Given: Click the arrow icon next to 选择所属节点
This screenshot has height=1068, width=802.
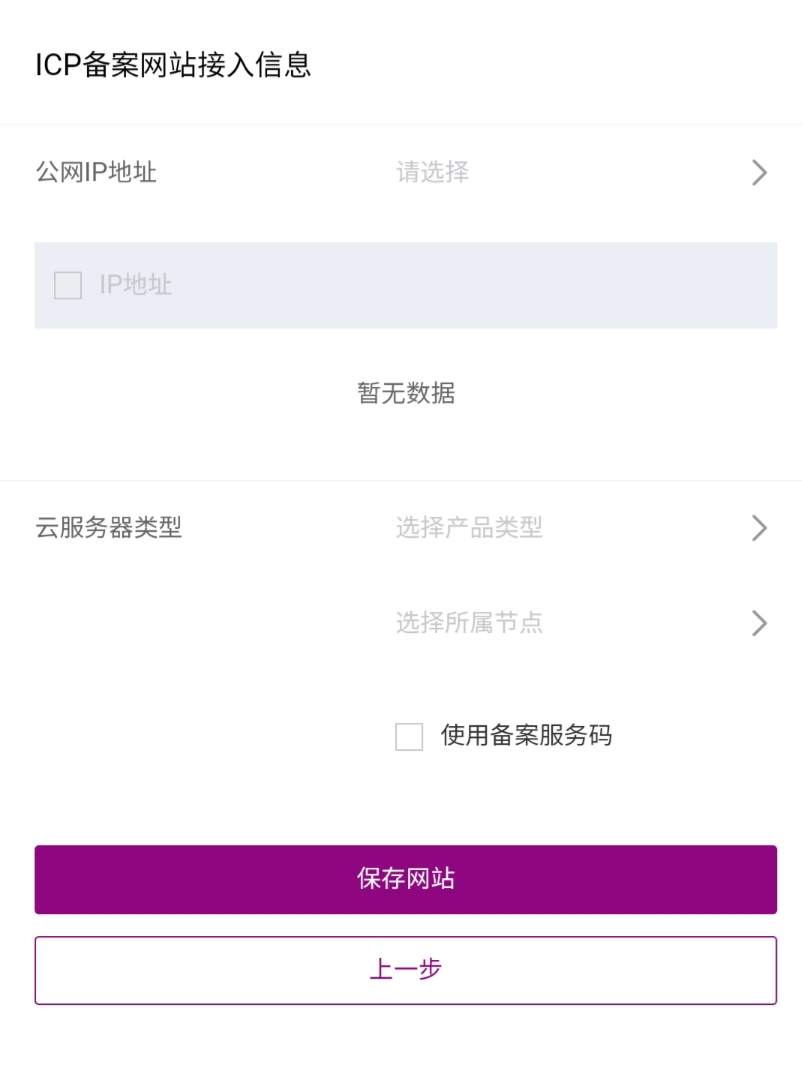Looking at the screenshot, I should pyautogui.click(x=759, y=624).
